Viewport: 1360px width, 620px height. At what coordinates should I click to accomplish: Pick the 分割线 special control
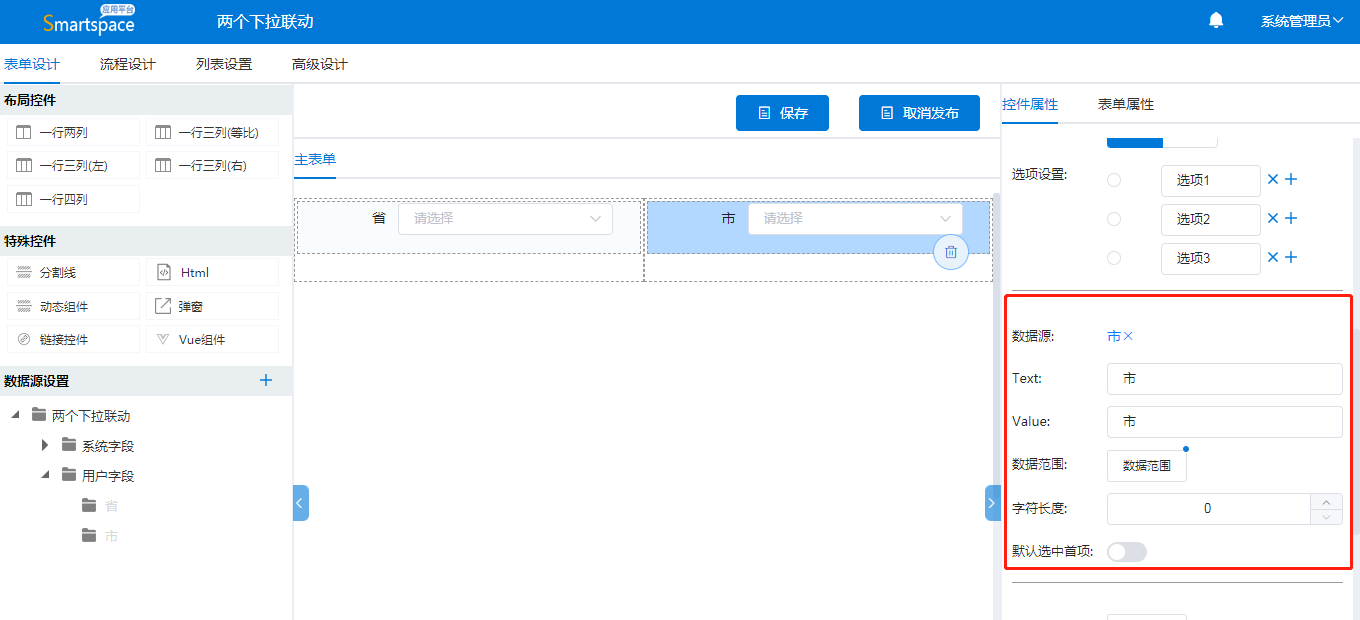(x=73, y=272)
